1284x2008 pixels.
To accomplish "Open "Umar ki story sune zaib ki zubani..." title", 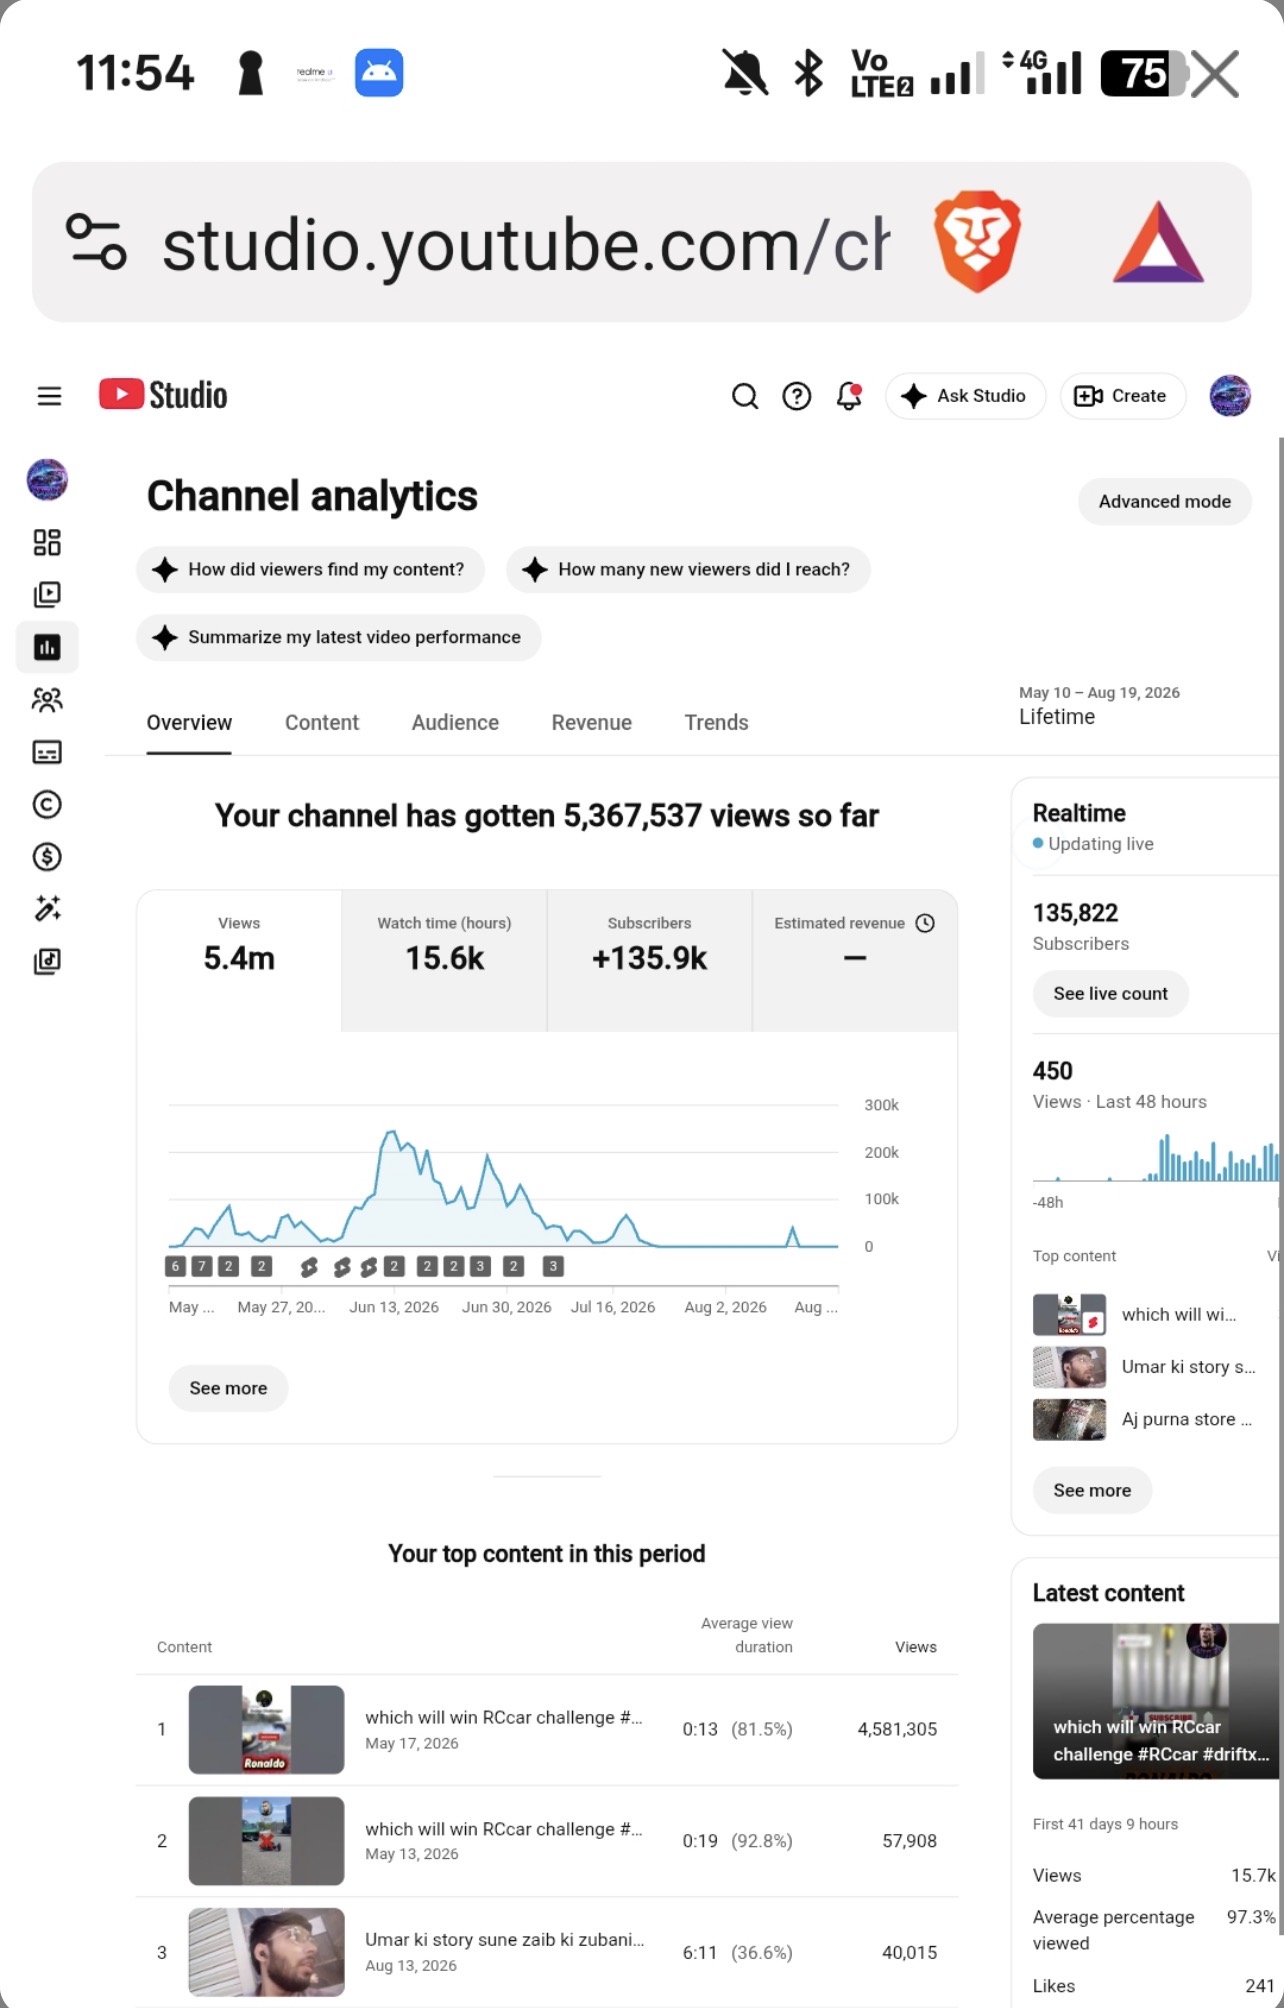I will tap(505, 1940).
